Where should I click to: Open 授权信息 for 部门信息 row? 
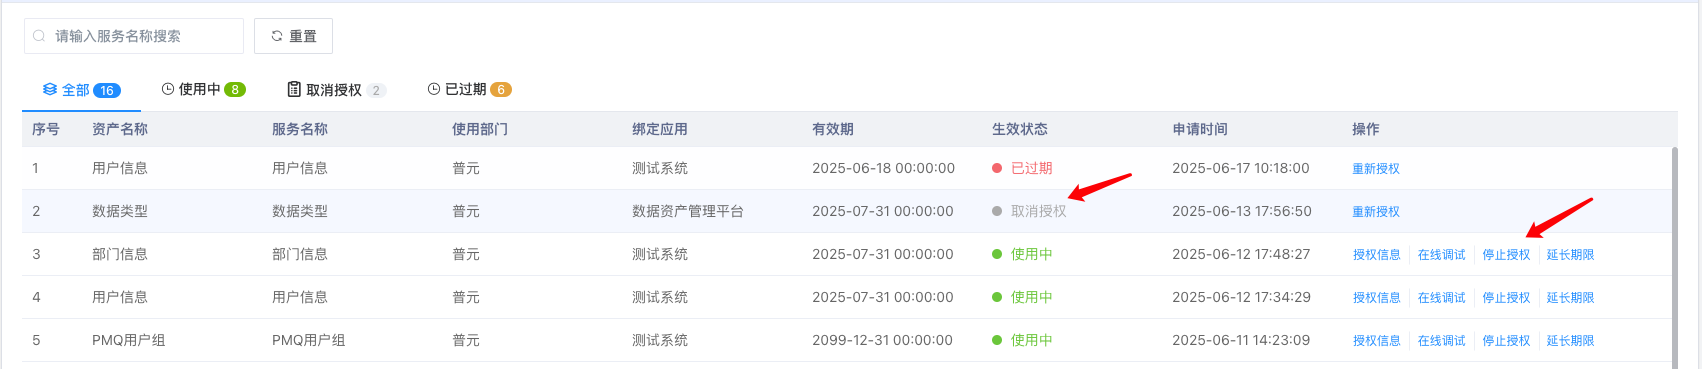[x=1377, y=255]
